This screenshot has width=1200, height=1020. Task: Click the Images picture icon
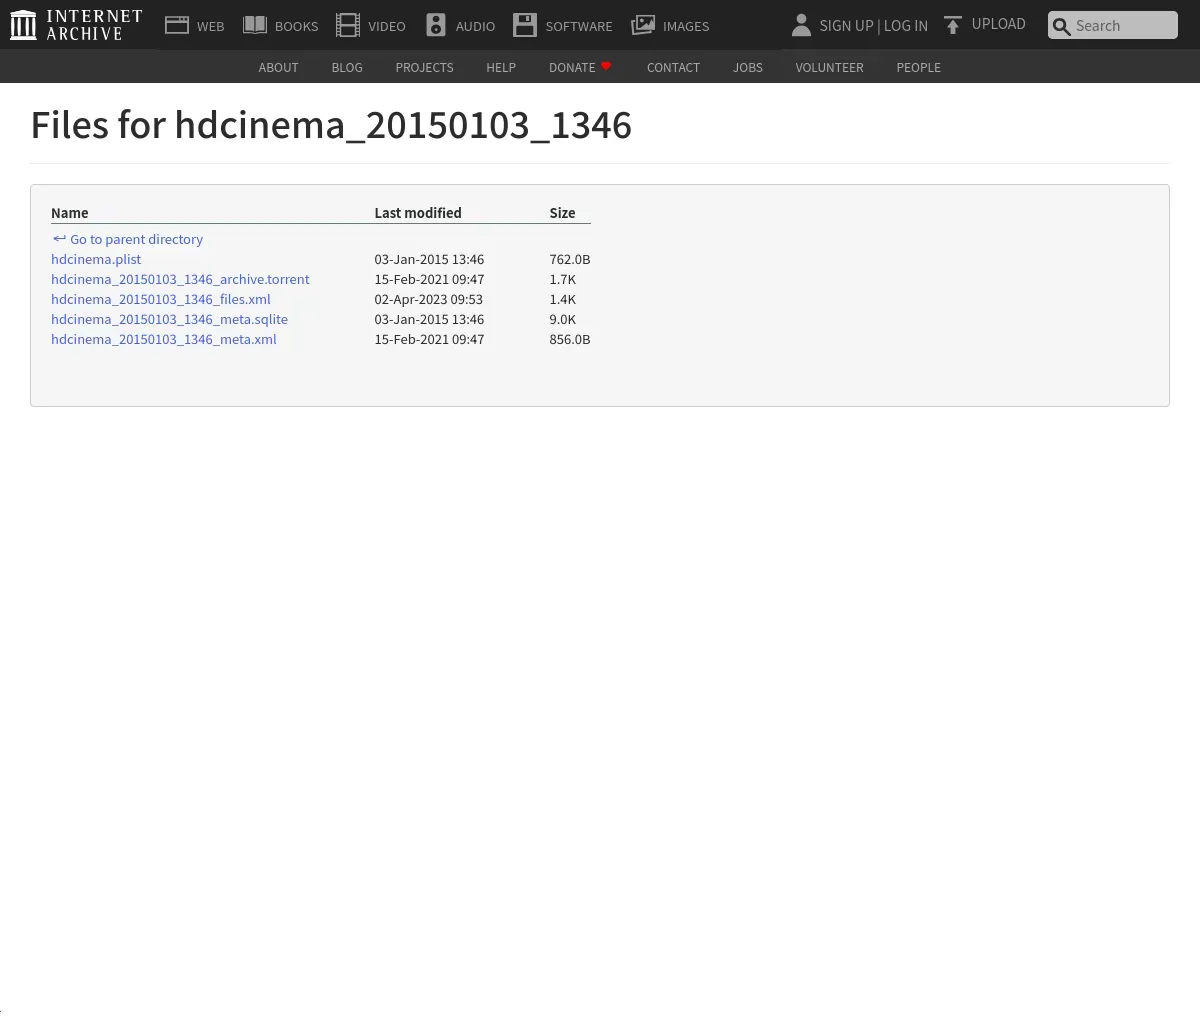[x=643, y=25]
